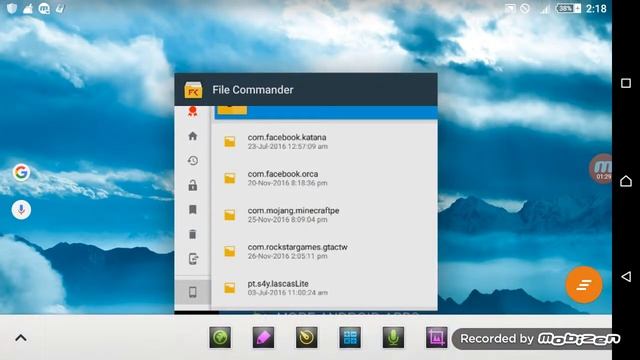Select the Internal storage phone icon
This screenshot has height=360, width=640.
coord(193,292)
